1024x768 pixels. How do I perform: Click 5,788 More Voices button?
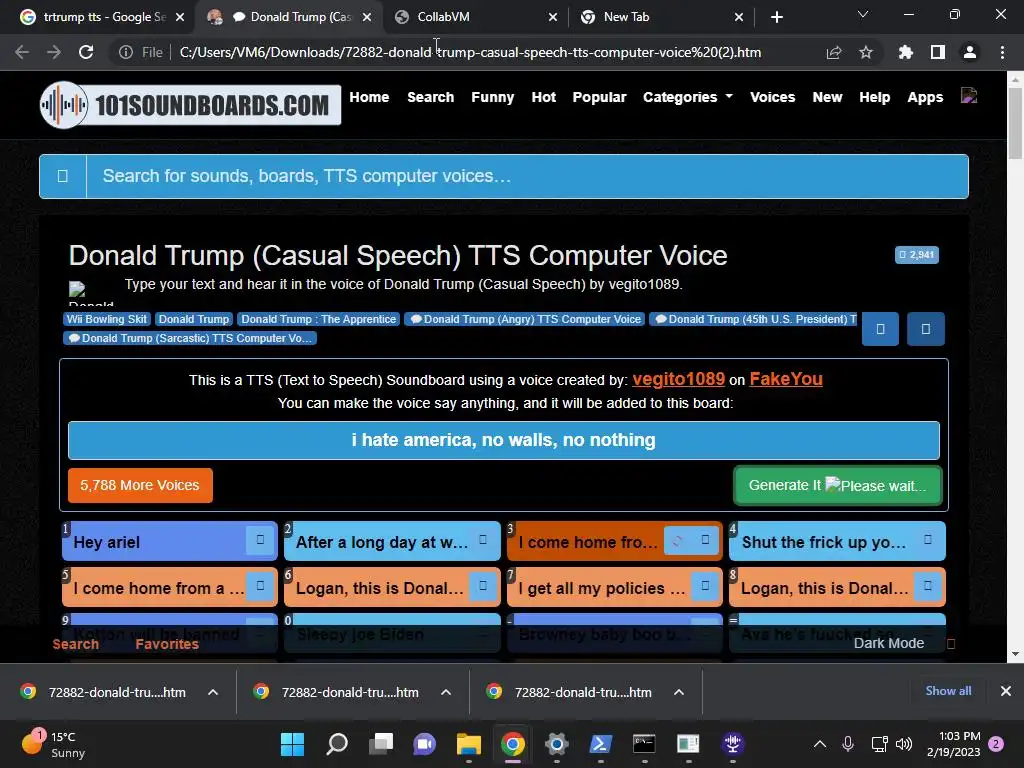(140, 485)
